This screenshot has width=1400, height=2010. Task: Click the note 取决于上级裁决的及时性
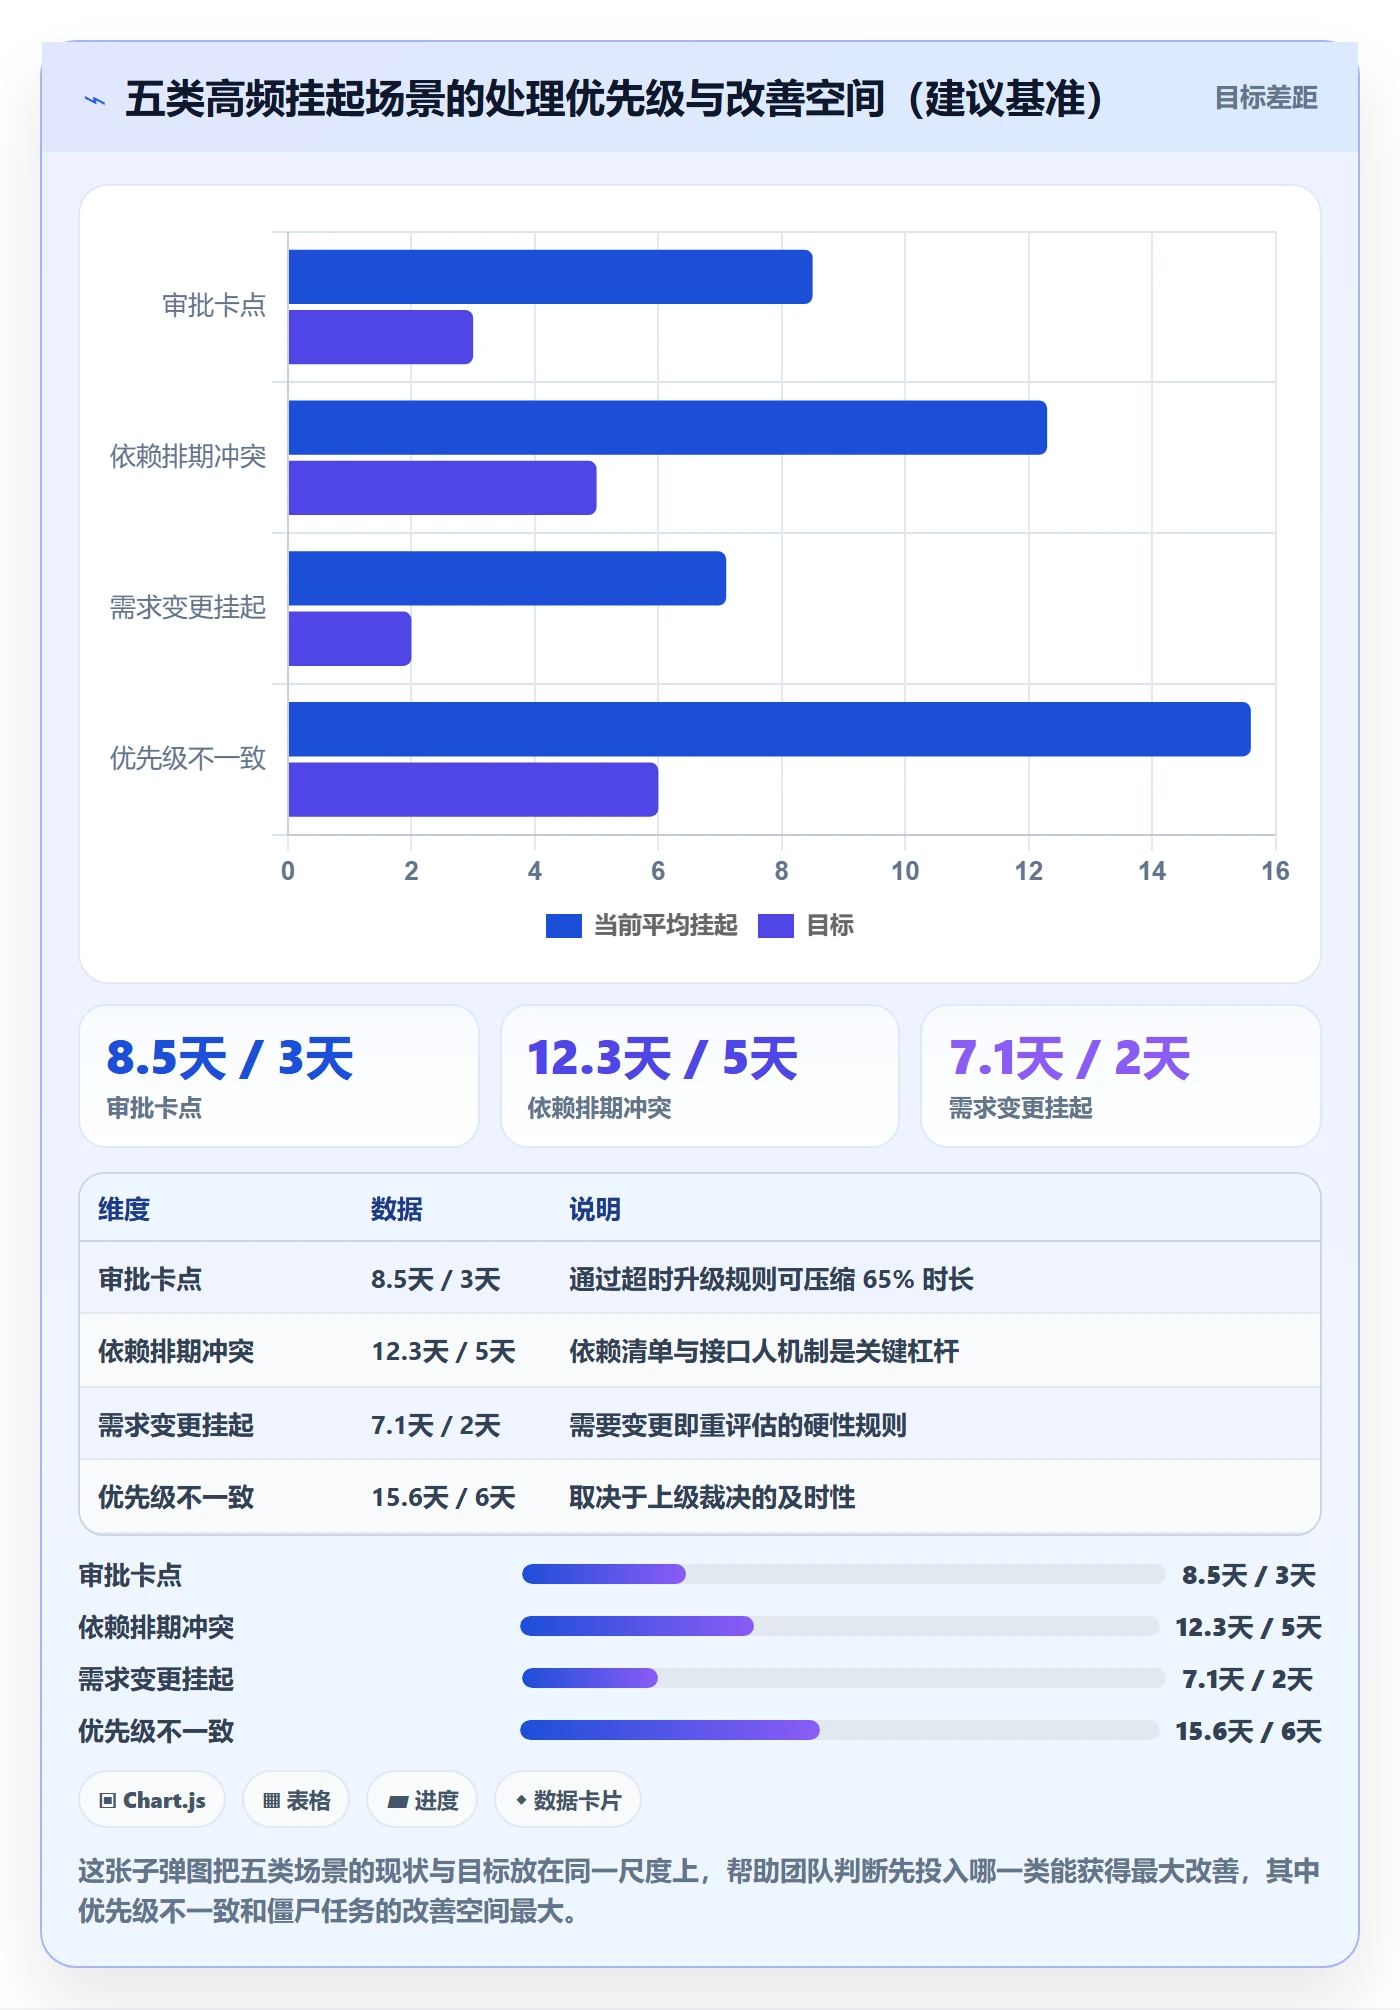click(x=712, y=1497)
